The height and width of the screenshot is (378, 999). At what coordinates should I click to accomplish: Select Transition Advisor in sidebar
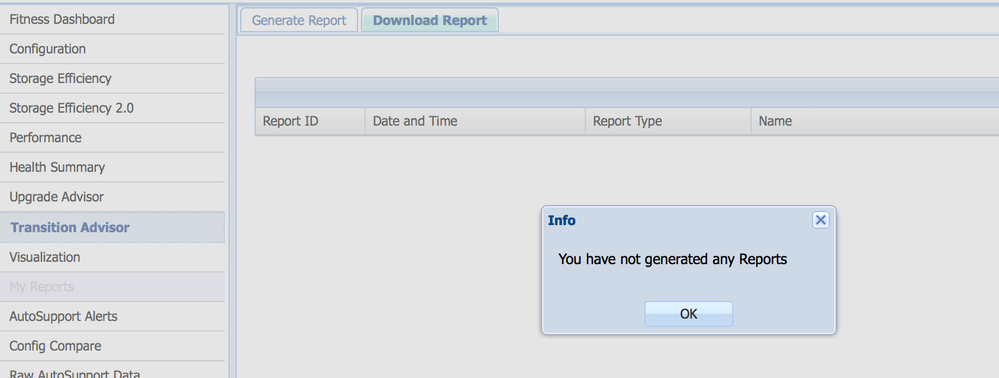(x=112, y=228)
